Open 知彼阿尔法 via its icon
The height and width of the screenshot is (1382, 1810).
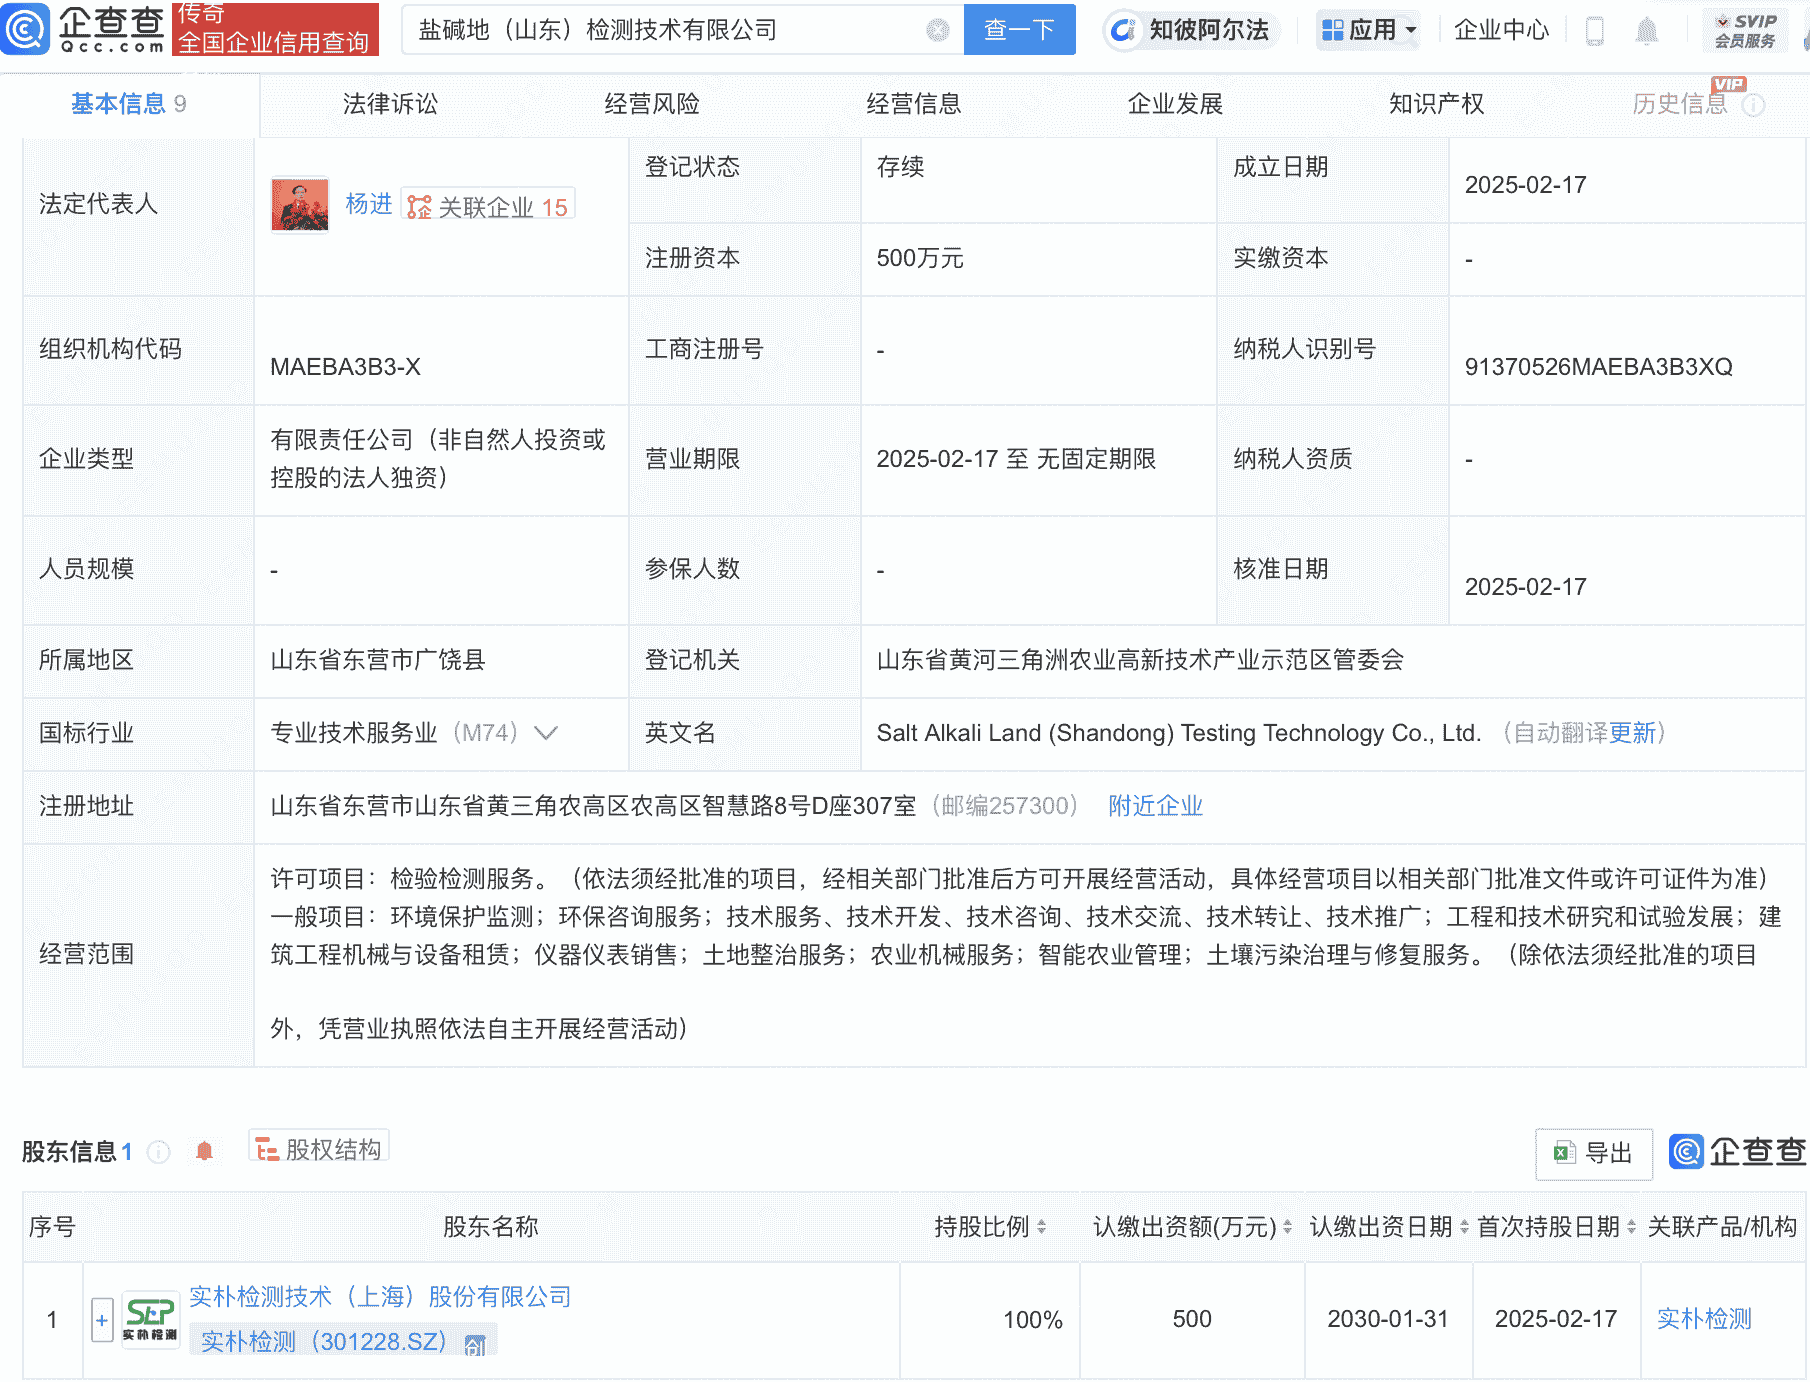click(1124, 30)
